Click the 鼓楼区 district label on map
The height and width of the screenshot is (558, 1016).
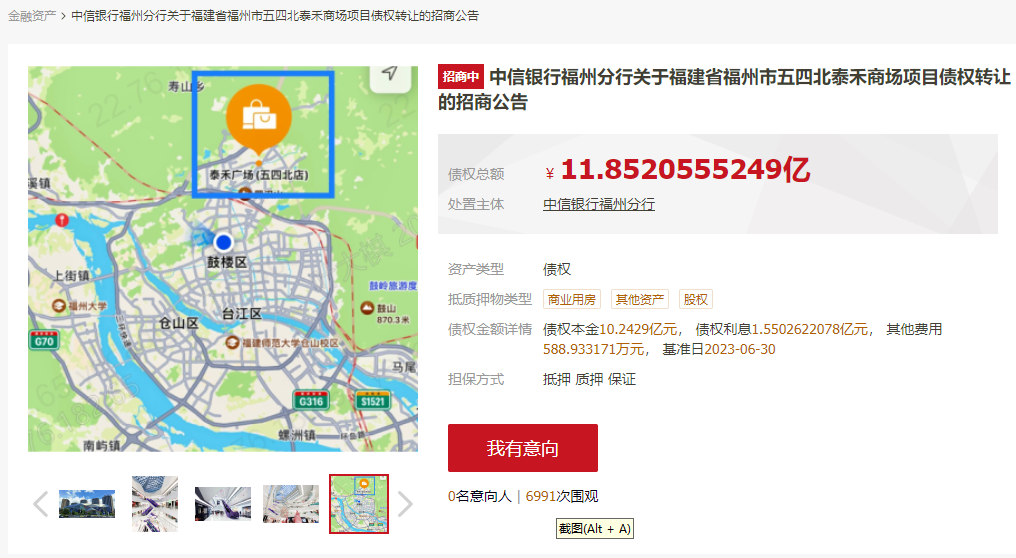point(227,262)
